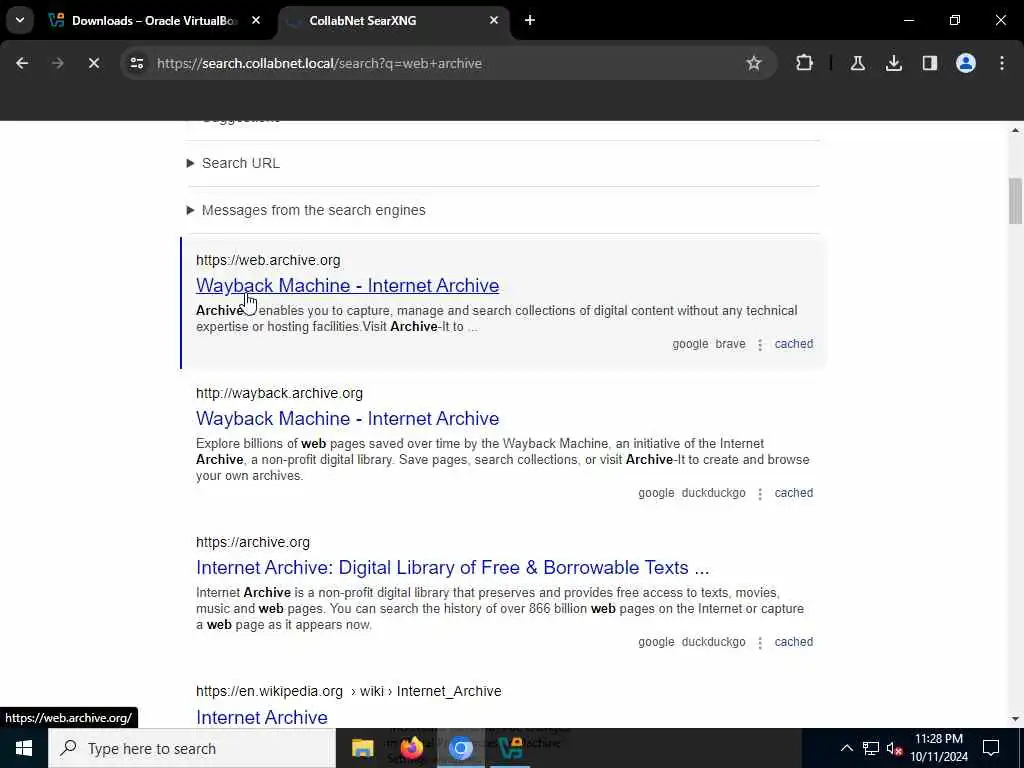Open cached link for web.archive.org result

click(x=793, y=344)
